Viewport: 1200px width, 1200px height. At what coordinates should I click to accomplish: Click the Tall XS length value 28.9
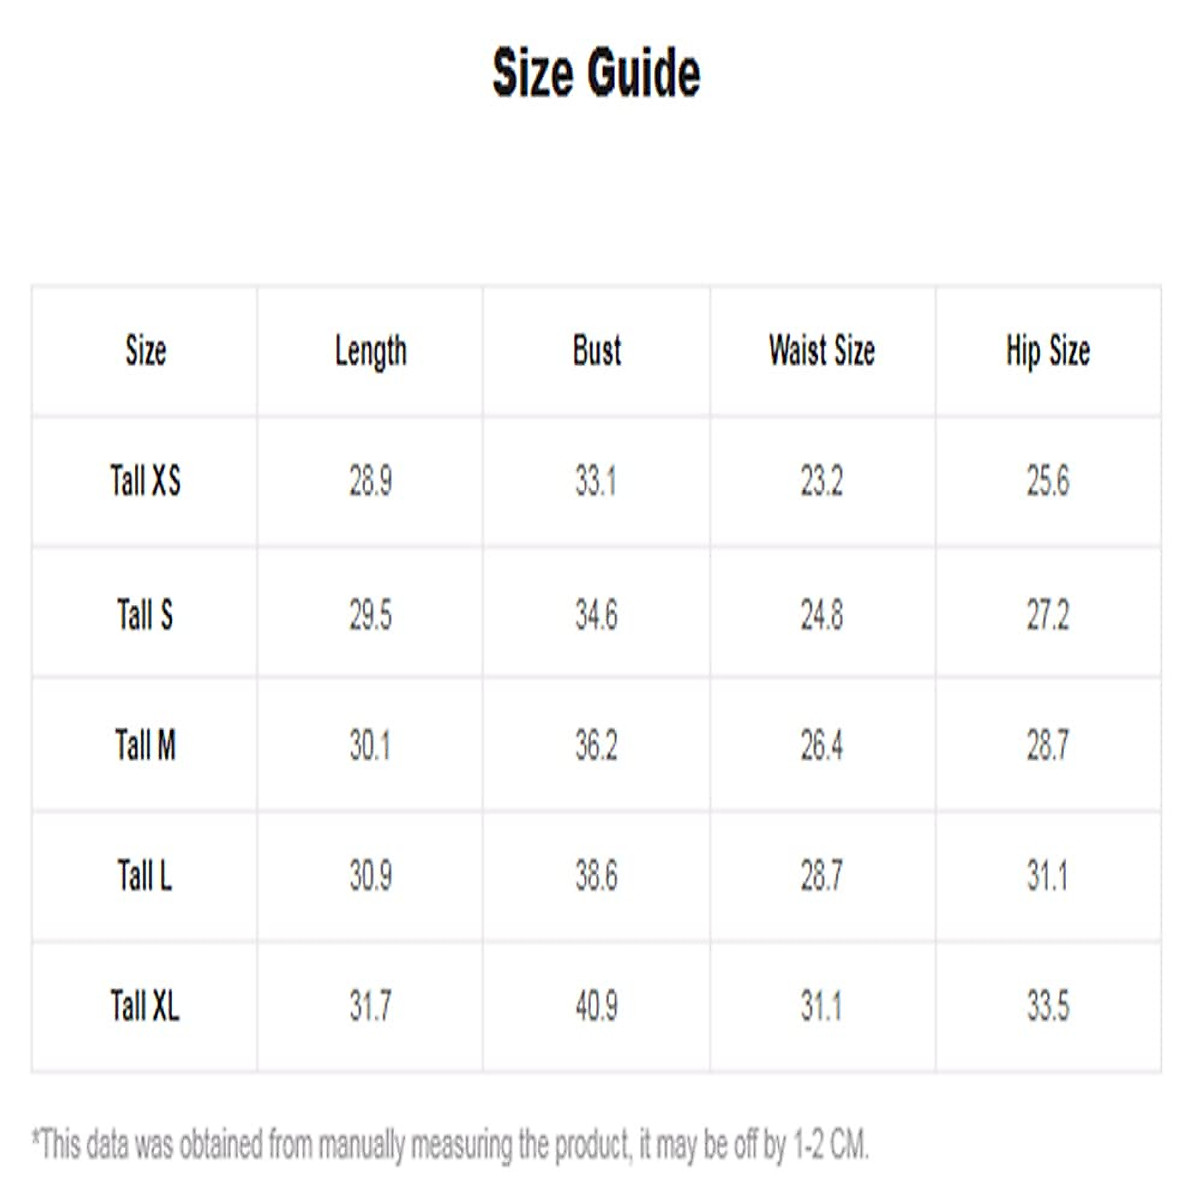[370, 482]
